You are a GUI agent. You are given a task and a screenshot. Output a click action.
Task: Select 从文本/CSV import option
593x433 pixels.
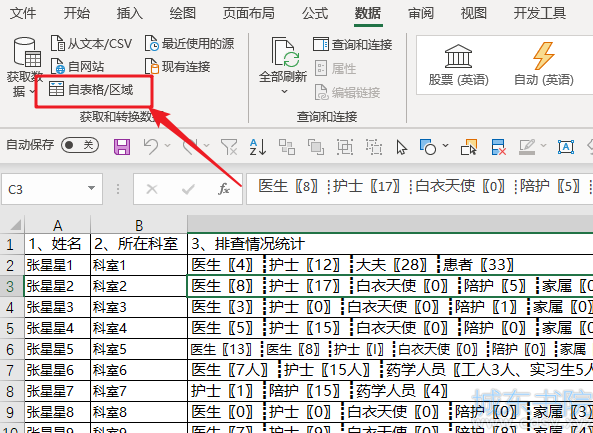pos(91,43)
